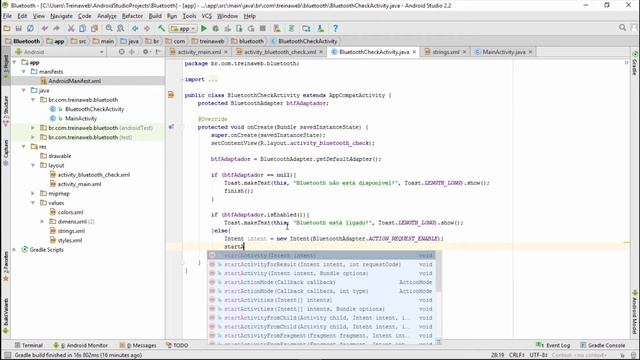Click the Undo arrow icon

pyautogui.click(x=45, y=29)
